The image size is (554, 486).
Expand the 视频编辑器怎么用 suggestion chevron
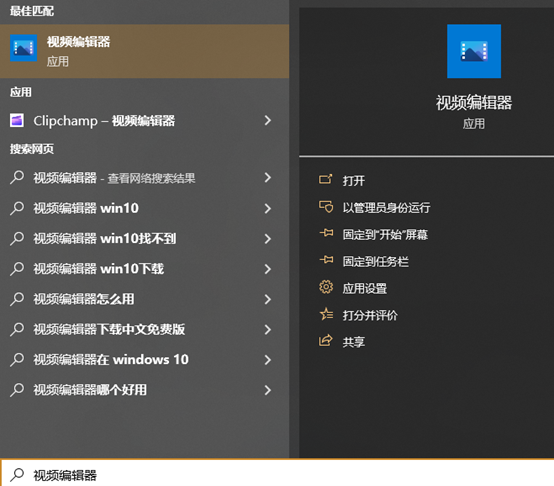coord(268,299)
